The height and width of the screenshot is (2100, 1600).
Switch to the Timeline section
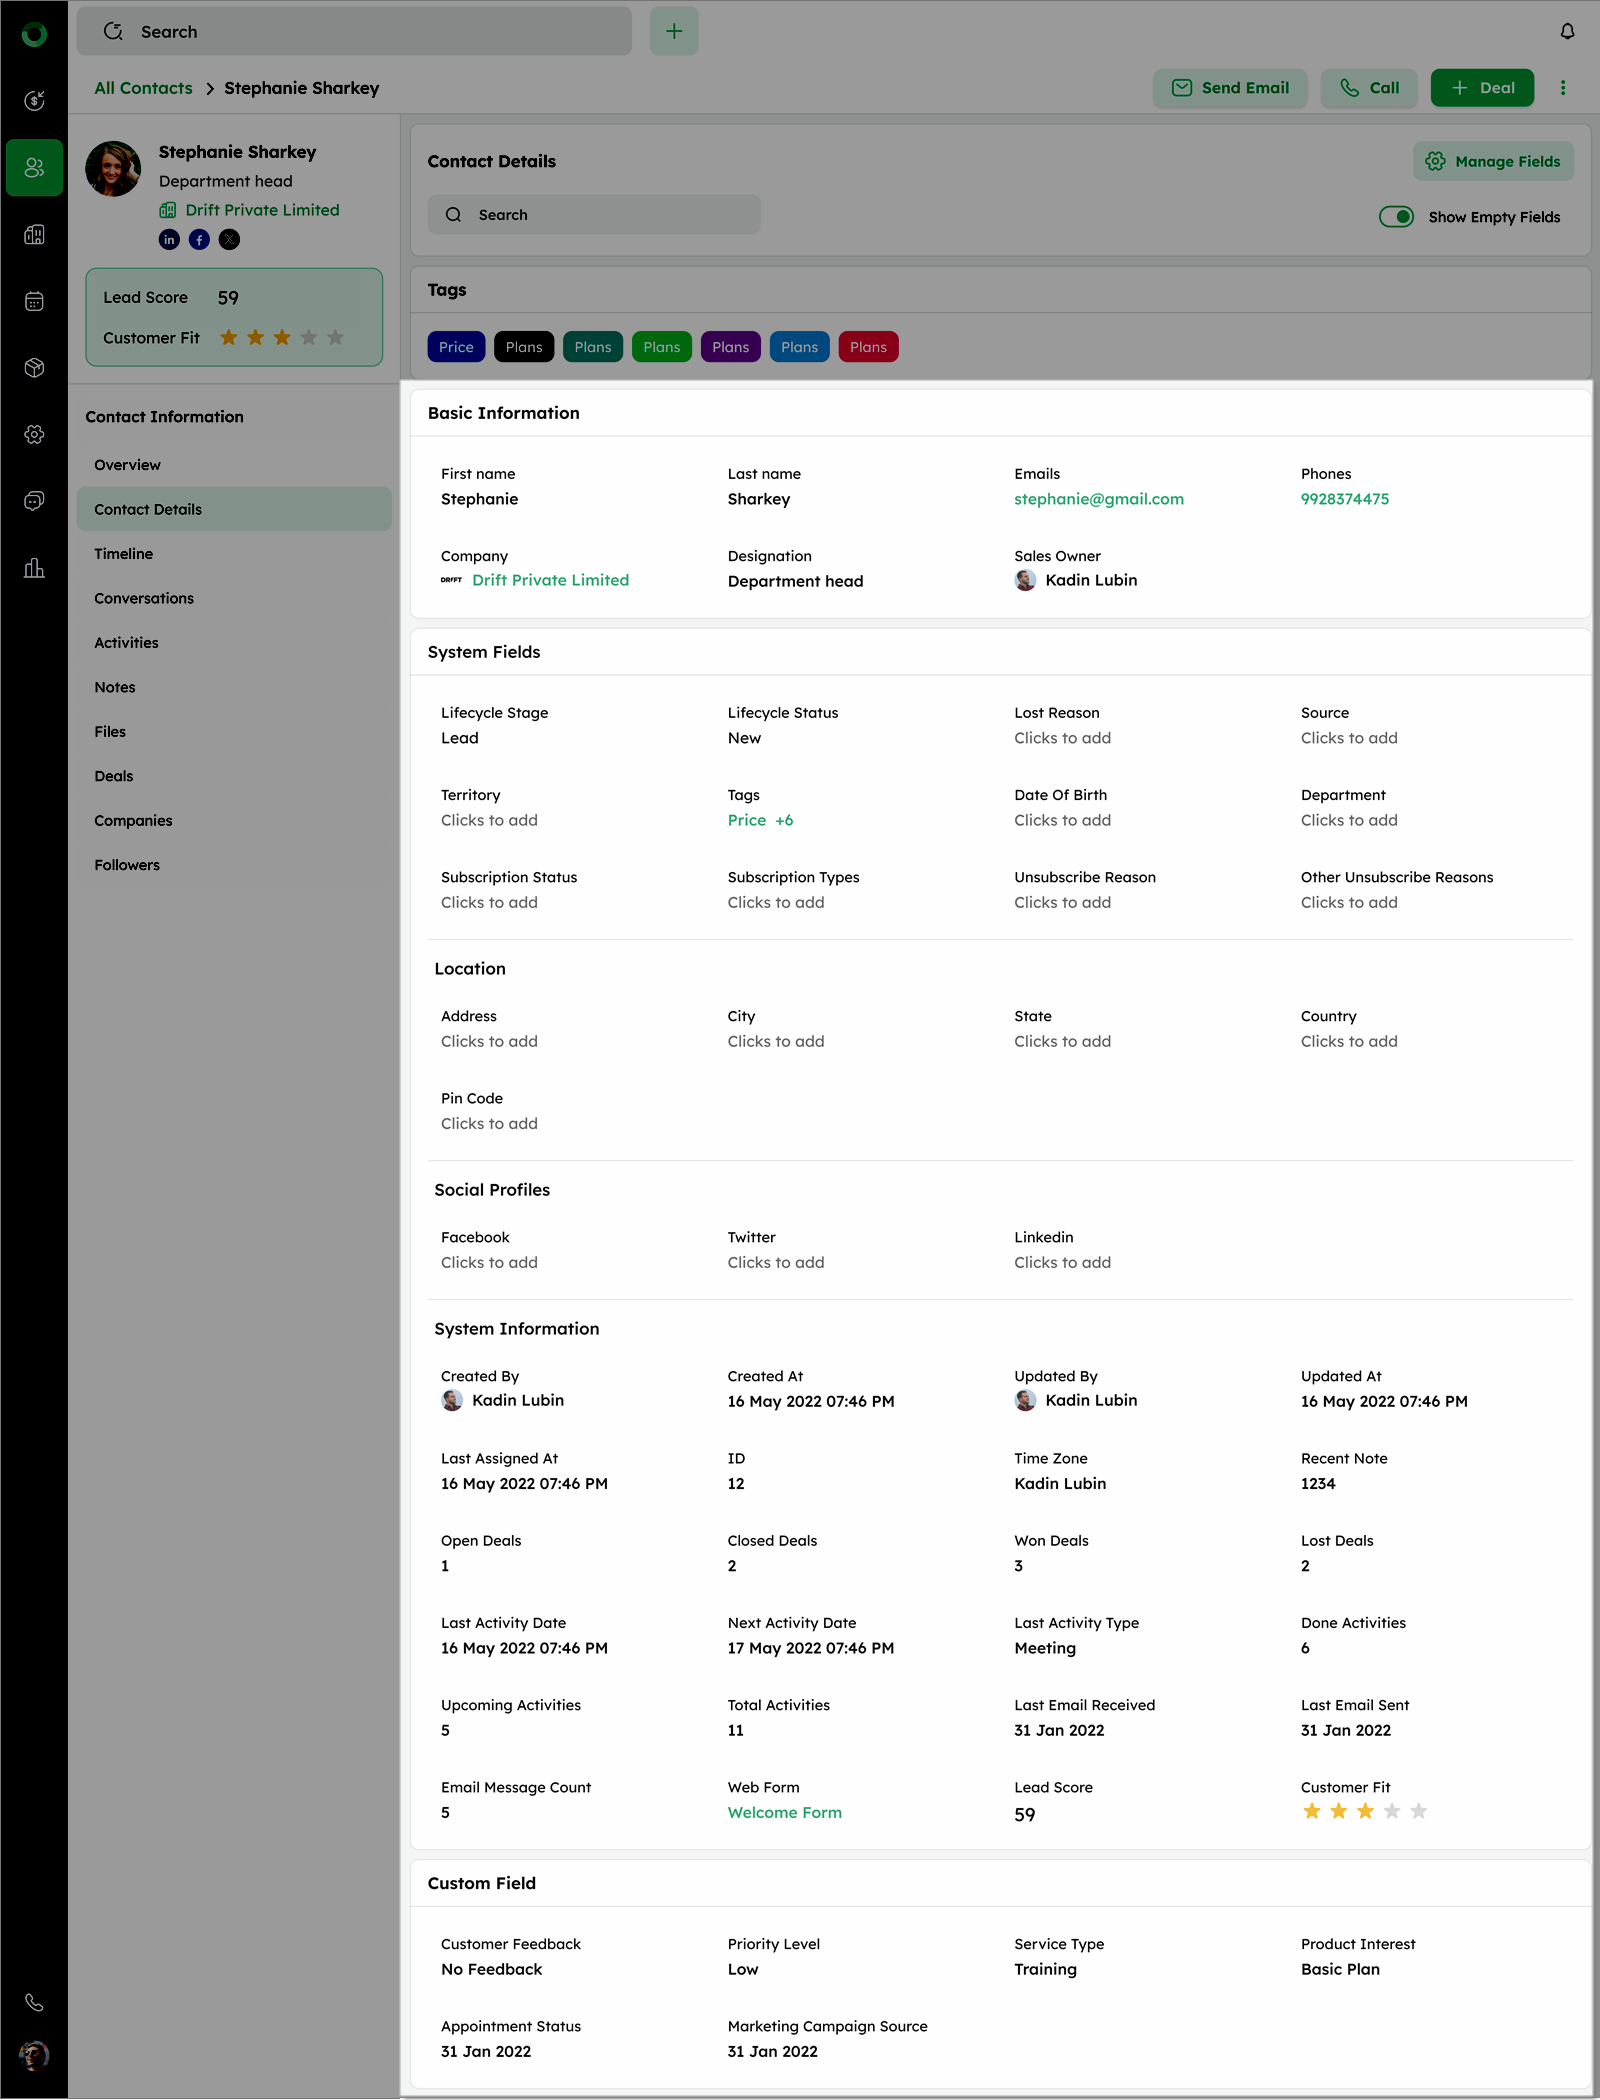(124, 554)
